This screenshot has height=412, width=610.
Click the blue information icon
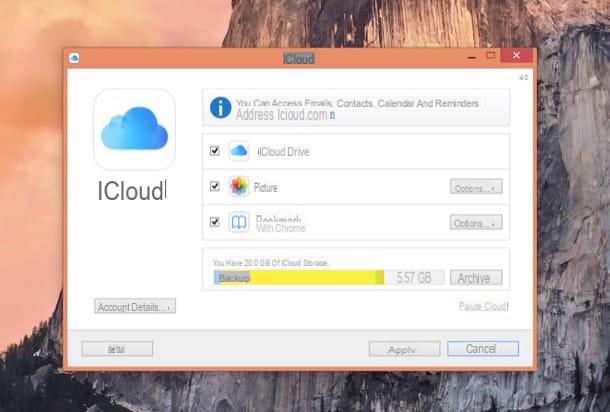[221, 107]
